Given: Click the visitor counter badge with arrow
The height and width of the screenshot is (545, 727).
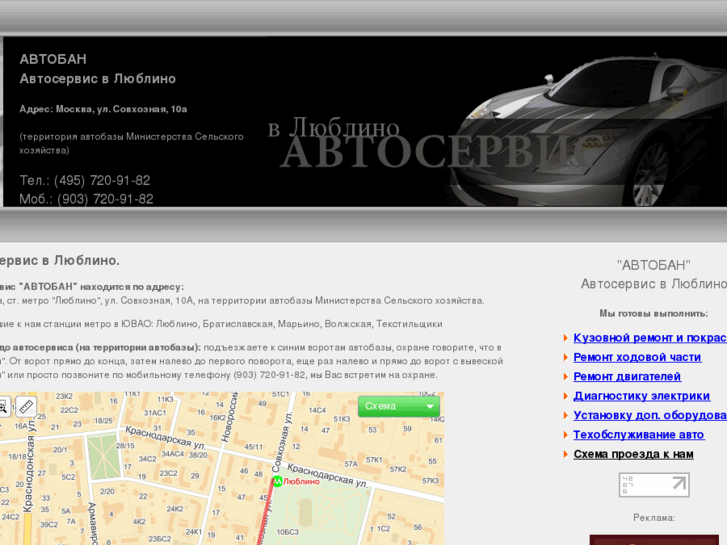Looking at the screenshot, I should 654,485.
